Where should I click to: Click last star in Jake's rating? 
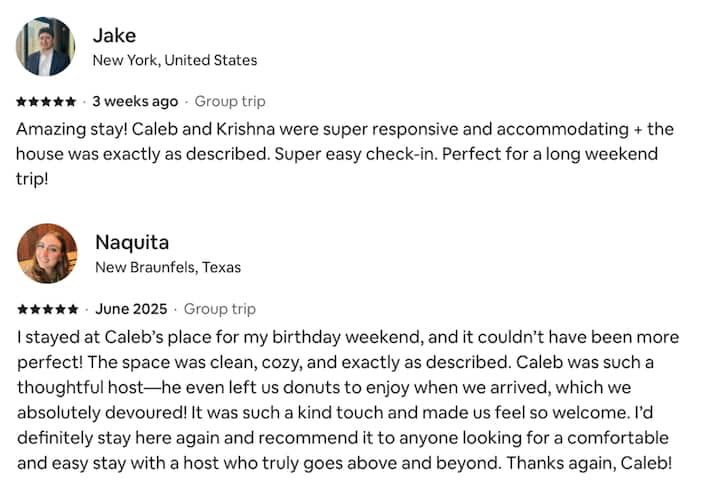click(x=70, y=102)
